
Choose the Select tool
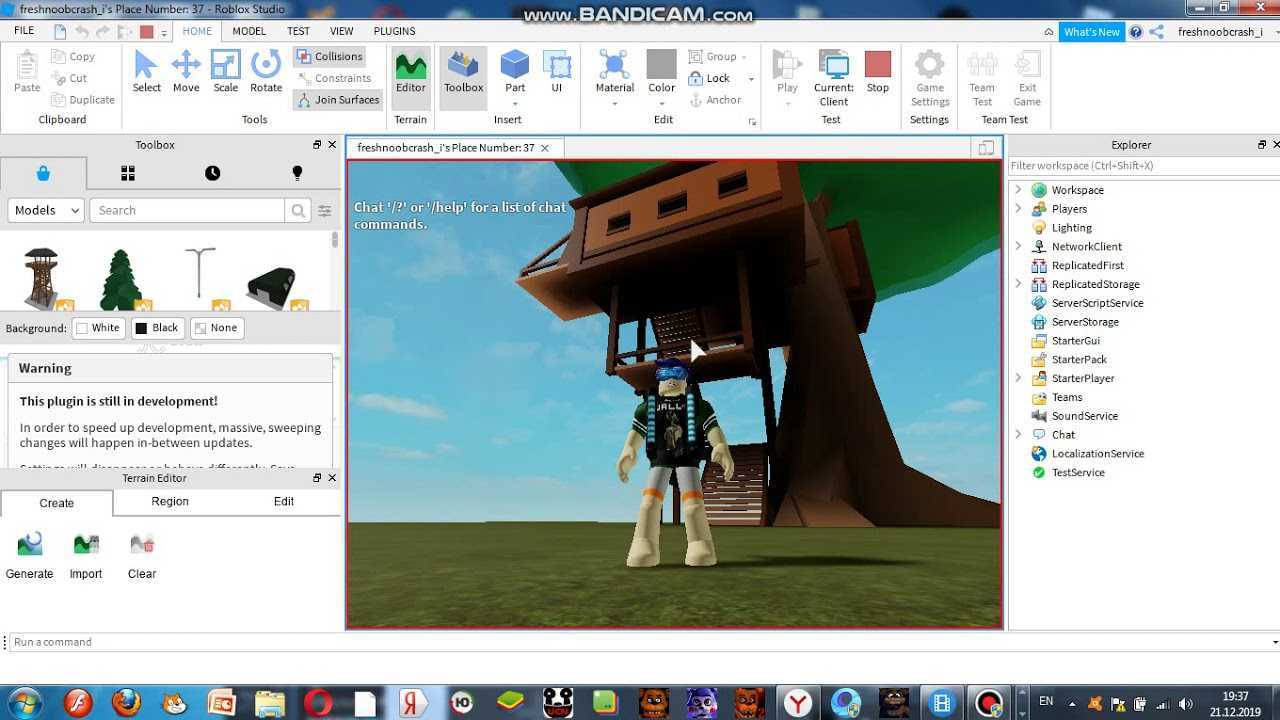pos(146,72)
